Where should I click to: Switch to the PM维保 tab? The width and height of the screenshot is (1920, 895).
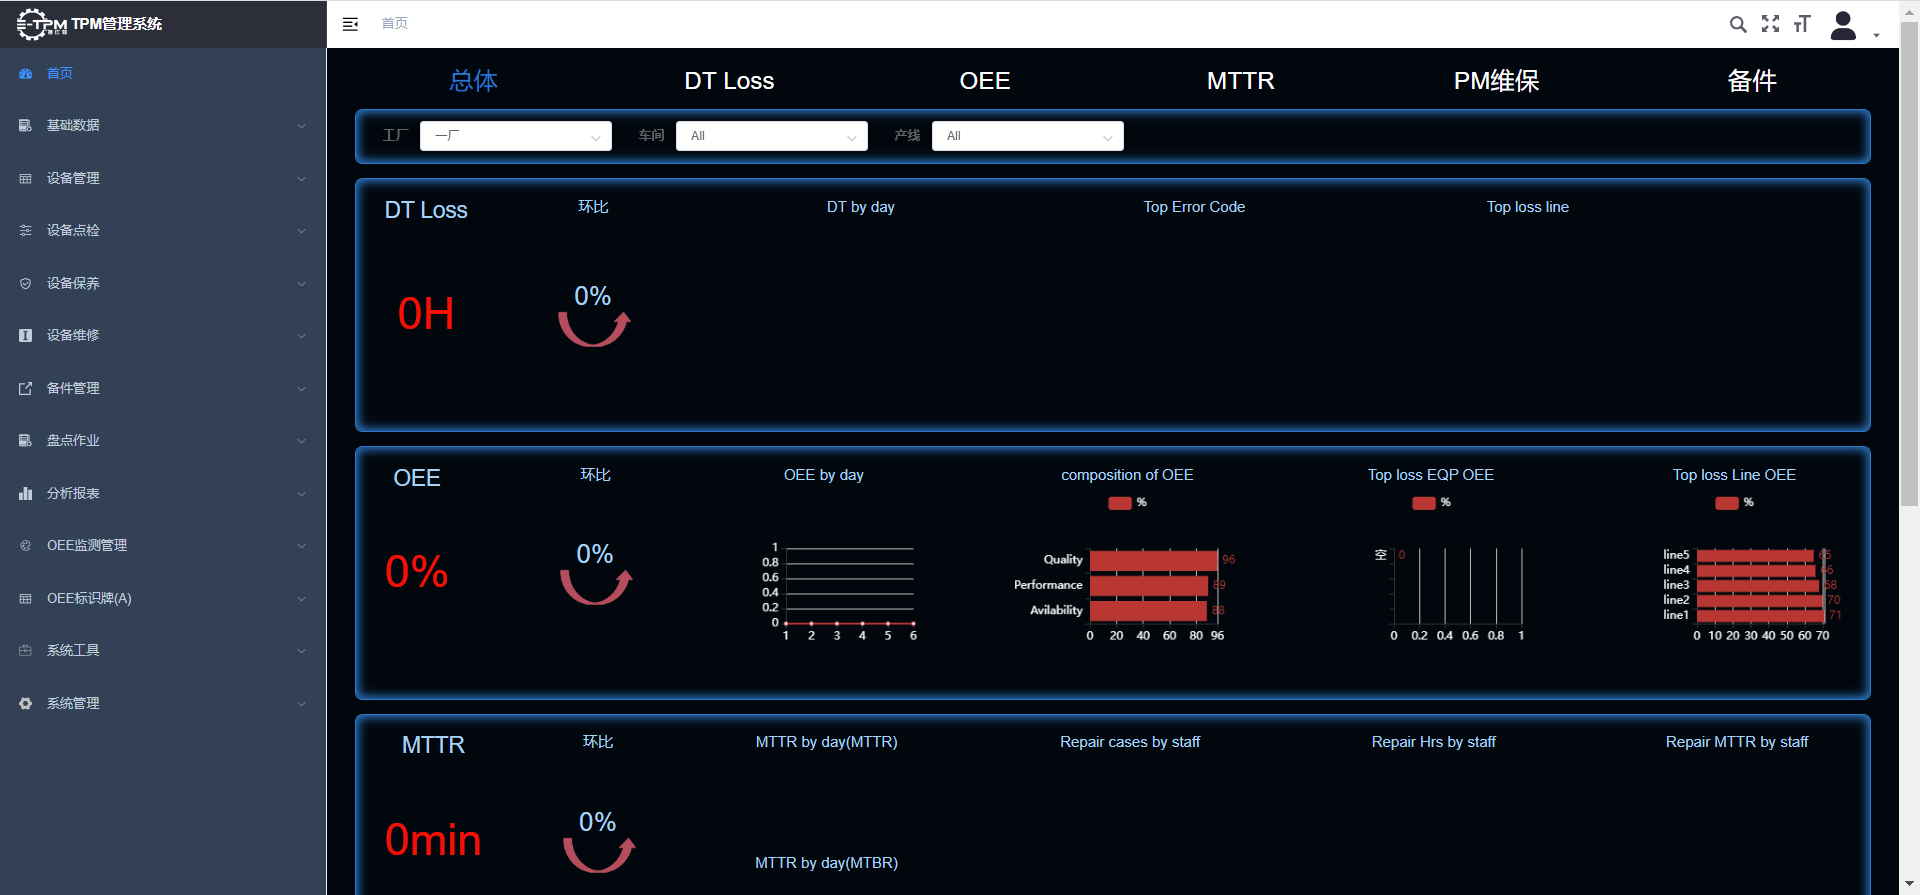pyautogui.click(x=1496, y=81)
